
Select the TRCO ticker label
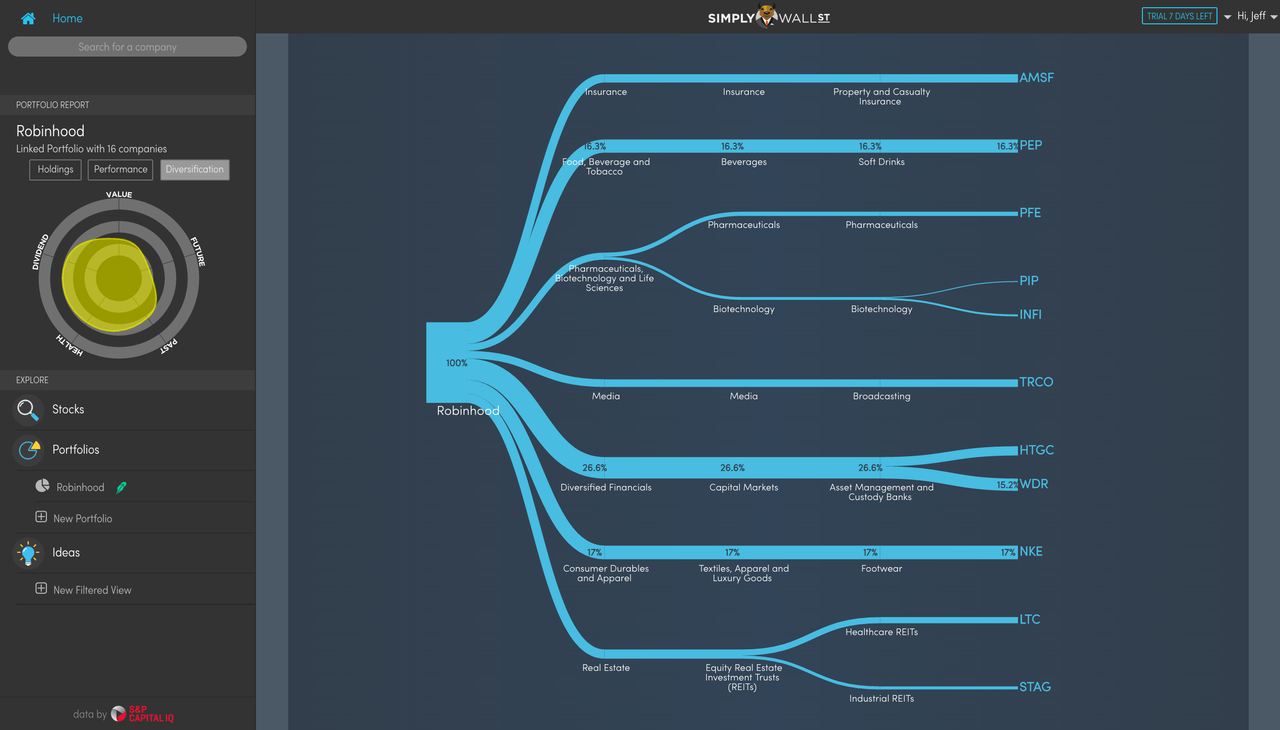pos(1036,382)
